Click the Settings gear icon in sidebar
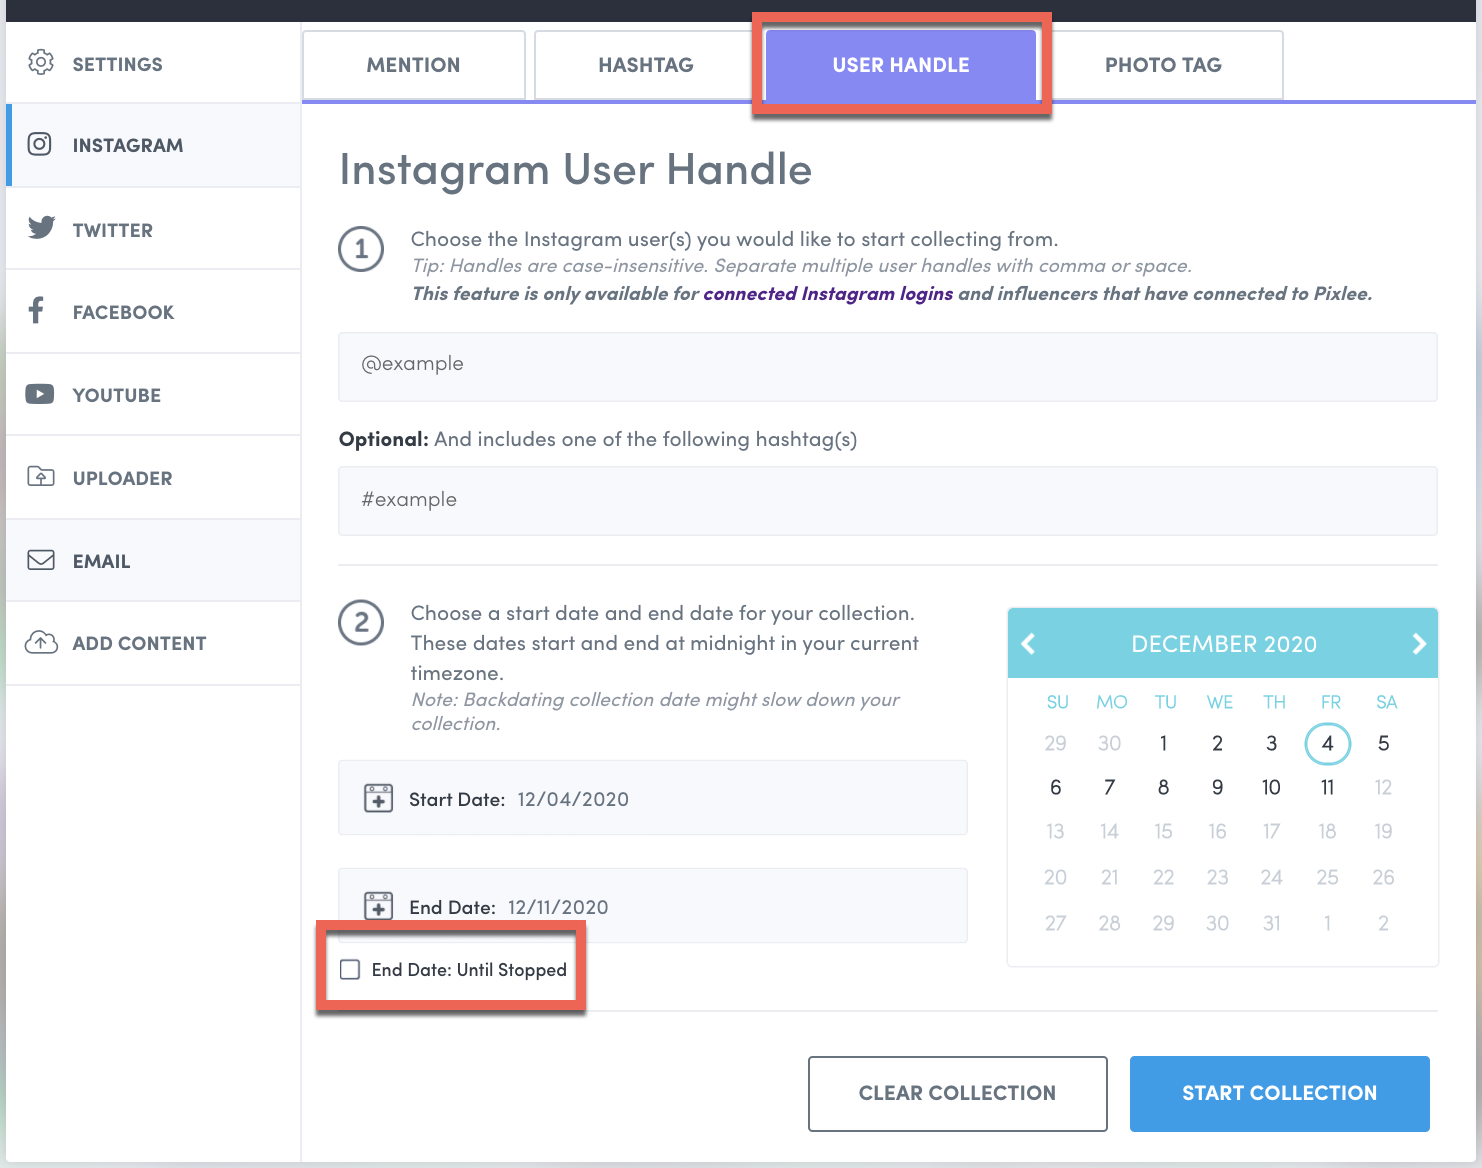 (41, 63)
